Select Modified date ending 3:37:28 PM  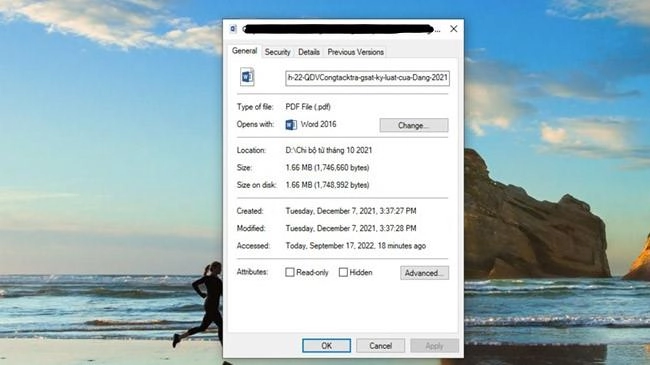[351, 228]
